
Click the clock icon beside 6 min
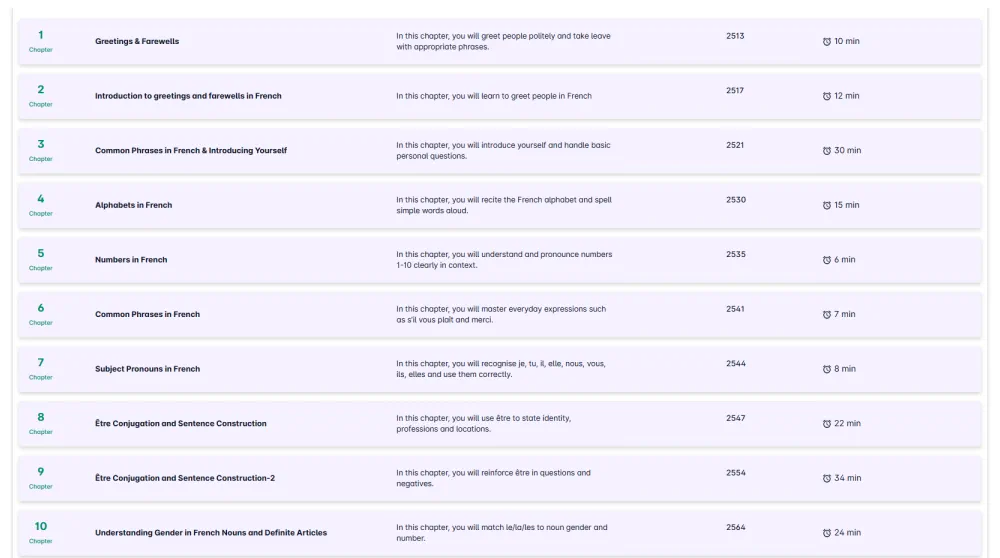coord(827,260)
